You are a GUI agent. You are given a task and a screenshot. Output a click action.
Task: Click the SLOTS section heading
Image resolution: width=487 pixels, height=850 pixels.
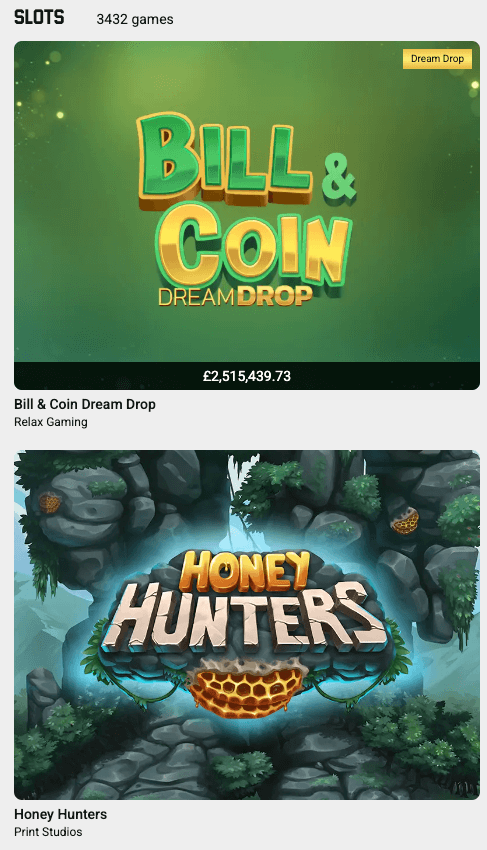39,18
